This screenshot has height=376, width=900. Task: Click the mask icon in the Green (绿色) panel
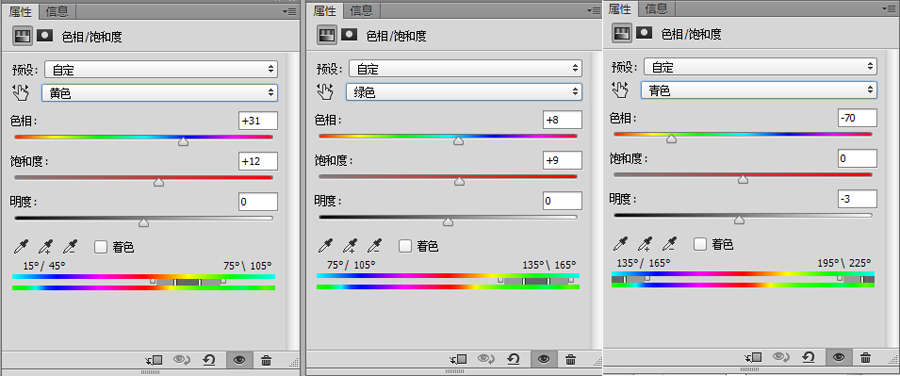pos(350,35)
